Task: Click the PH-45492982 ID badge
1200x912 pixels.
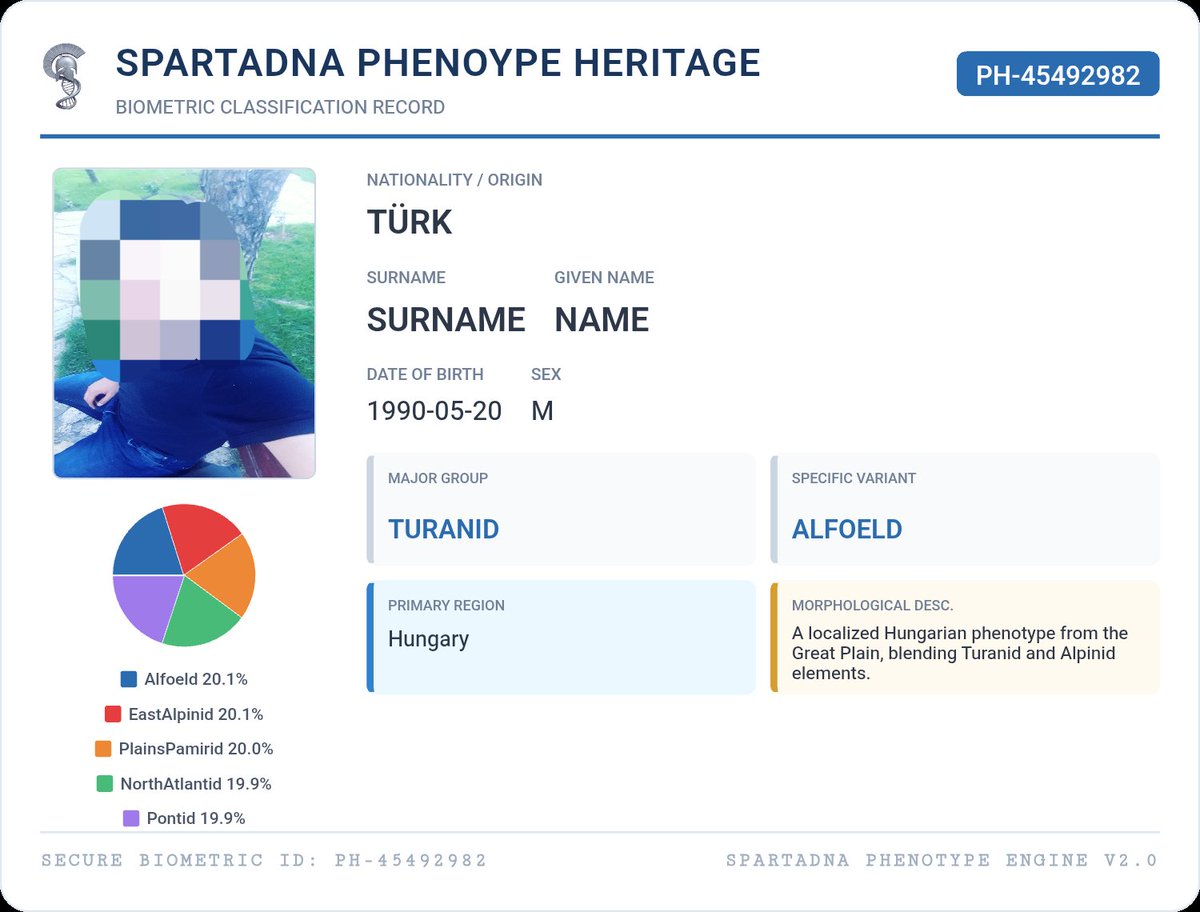Action: [x=1058, y=74]
